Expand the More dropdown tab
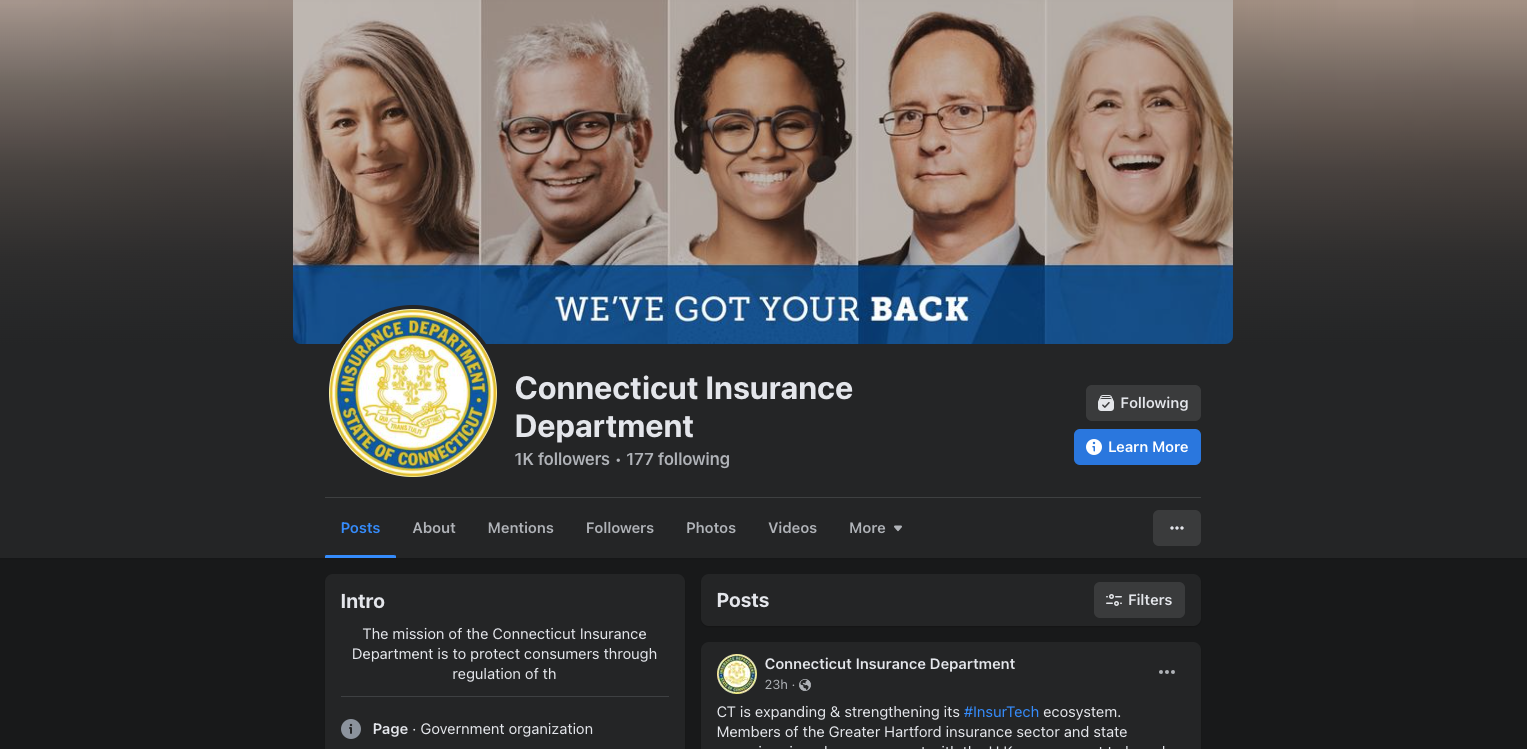Screen dimensions: 1527x749 (876, 528)
